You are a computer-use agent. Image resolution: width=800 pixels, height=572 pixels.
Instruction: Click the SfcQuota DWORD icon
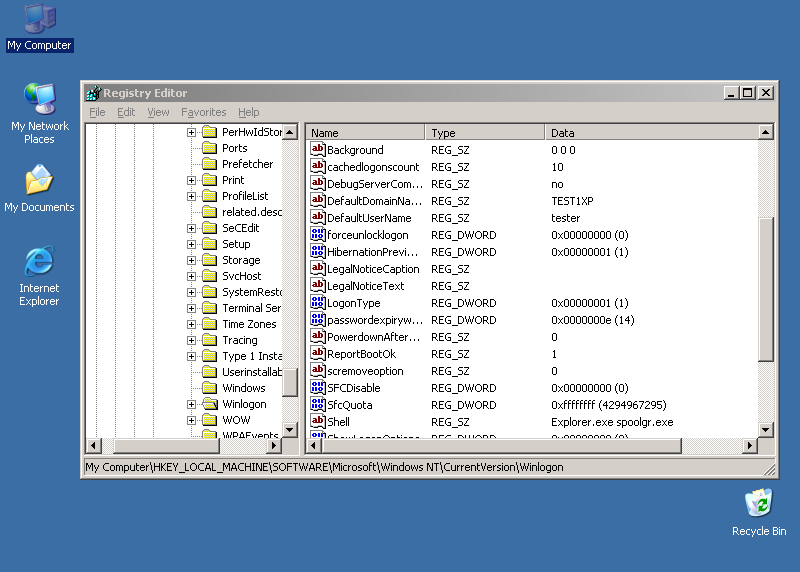317,405
